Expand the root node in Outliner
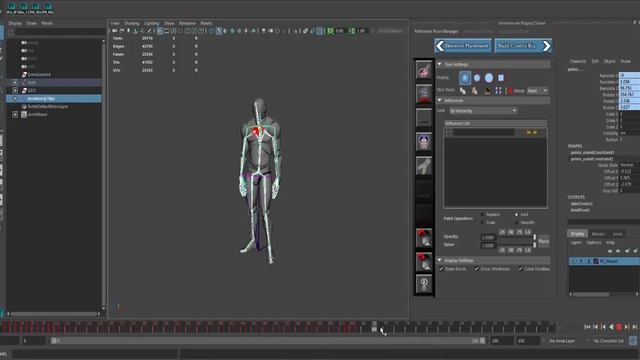Viewport: 640px width, 360px height. [x=15, y=82]
